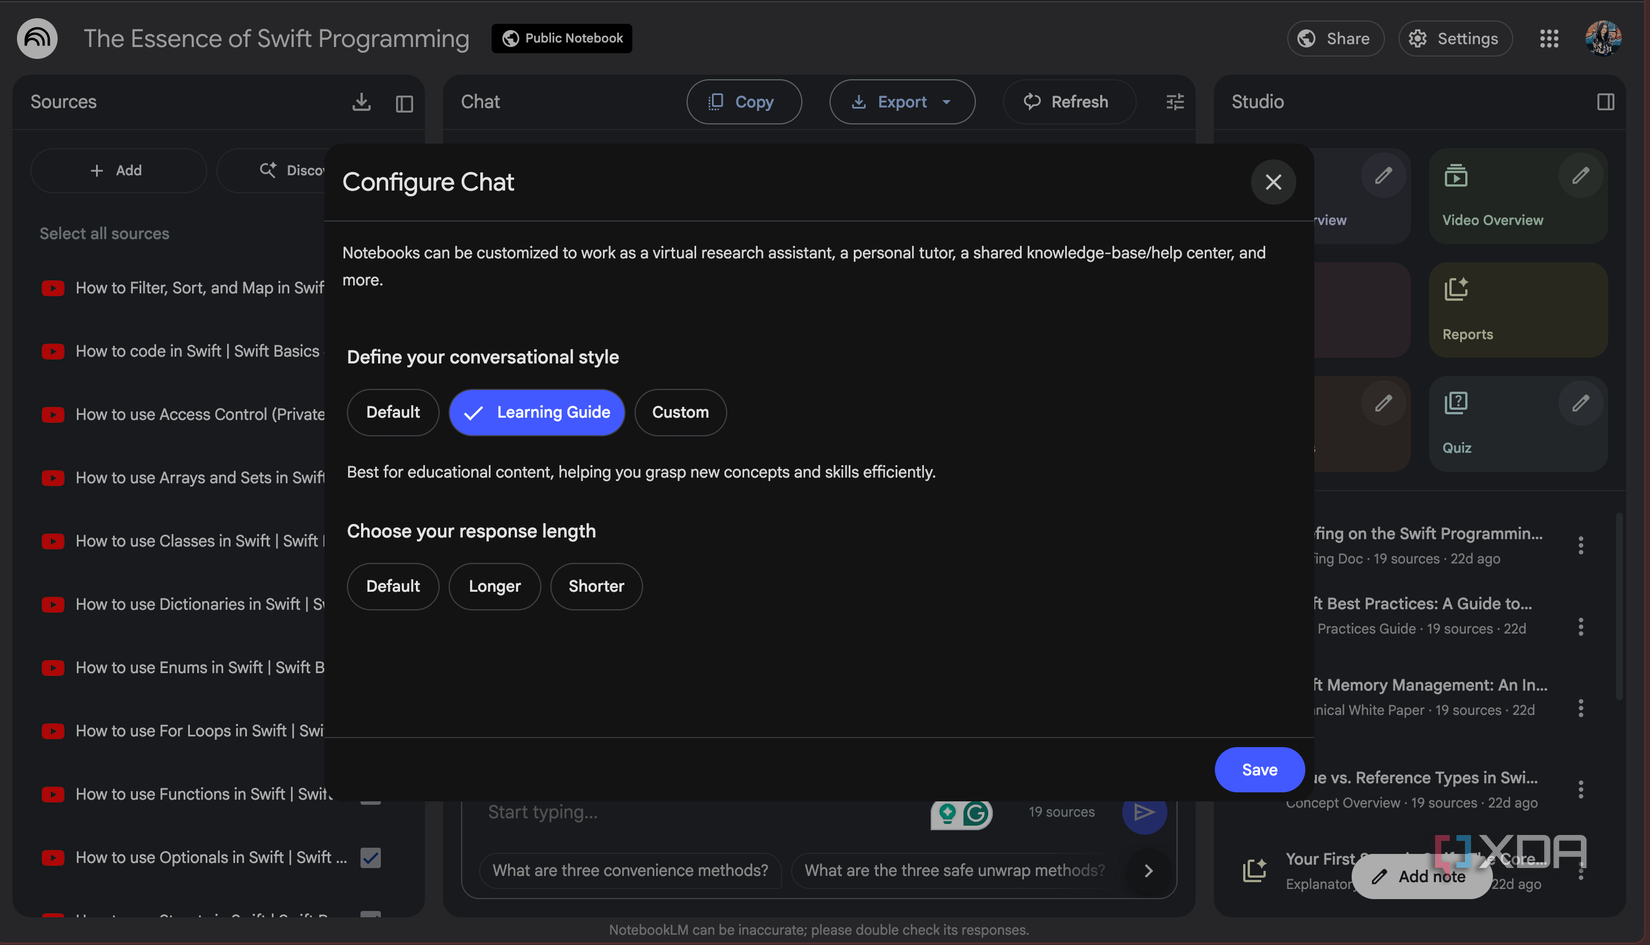The width and height of the screenshot is (1650, 945).
Task: Open the three-dot menu on Swift Memory Management
Action: point(1581,708)
